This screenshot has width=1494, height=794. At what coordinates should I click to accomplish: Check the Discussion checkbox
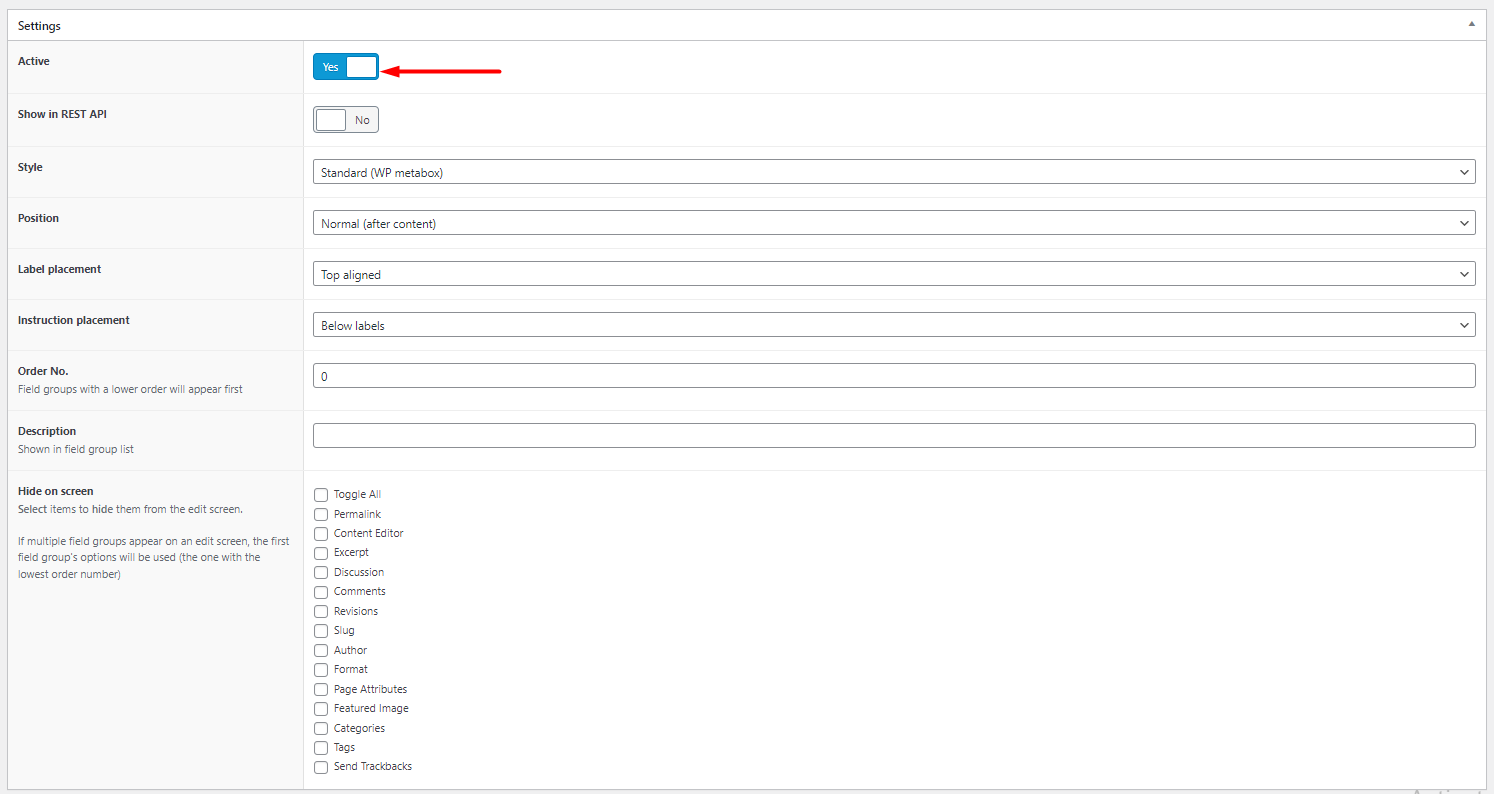tap(321, 571)
